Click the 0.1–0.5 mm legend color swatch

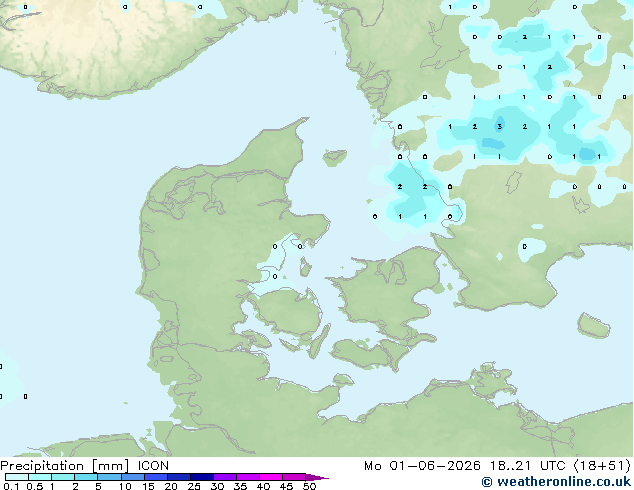pyautogui.click(x=17, y=477)
